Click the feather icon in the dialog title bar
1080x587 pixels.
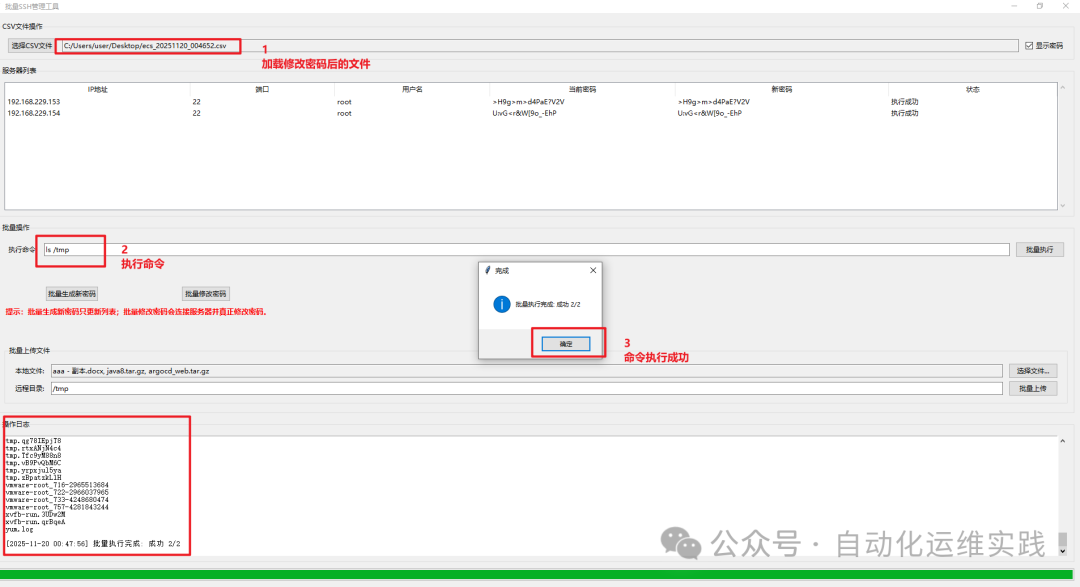pyautogui.click(x=487, y=270)
